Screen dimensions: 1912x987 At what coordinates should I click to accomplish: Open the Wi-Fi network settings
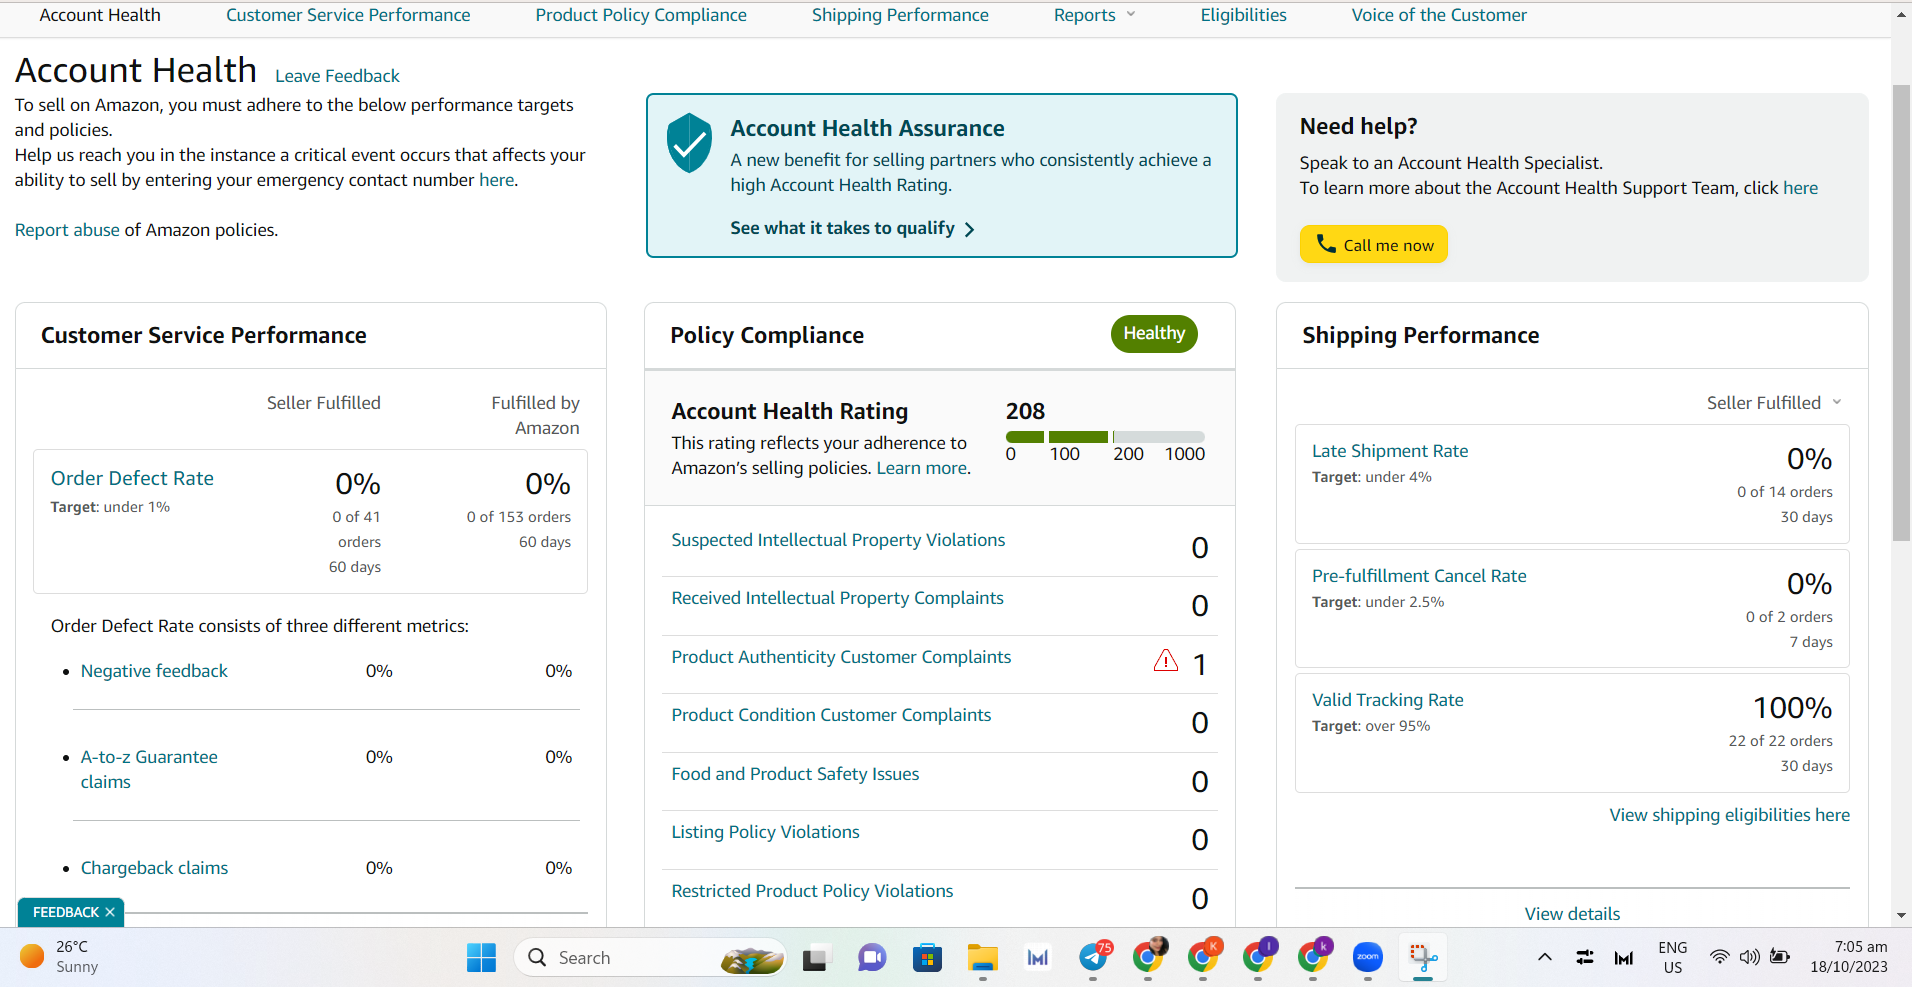pos(1719,957)
